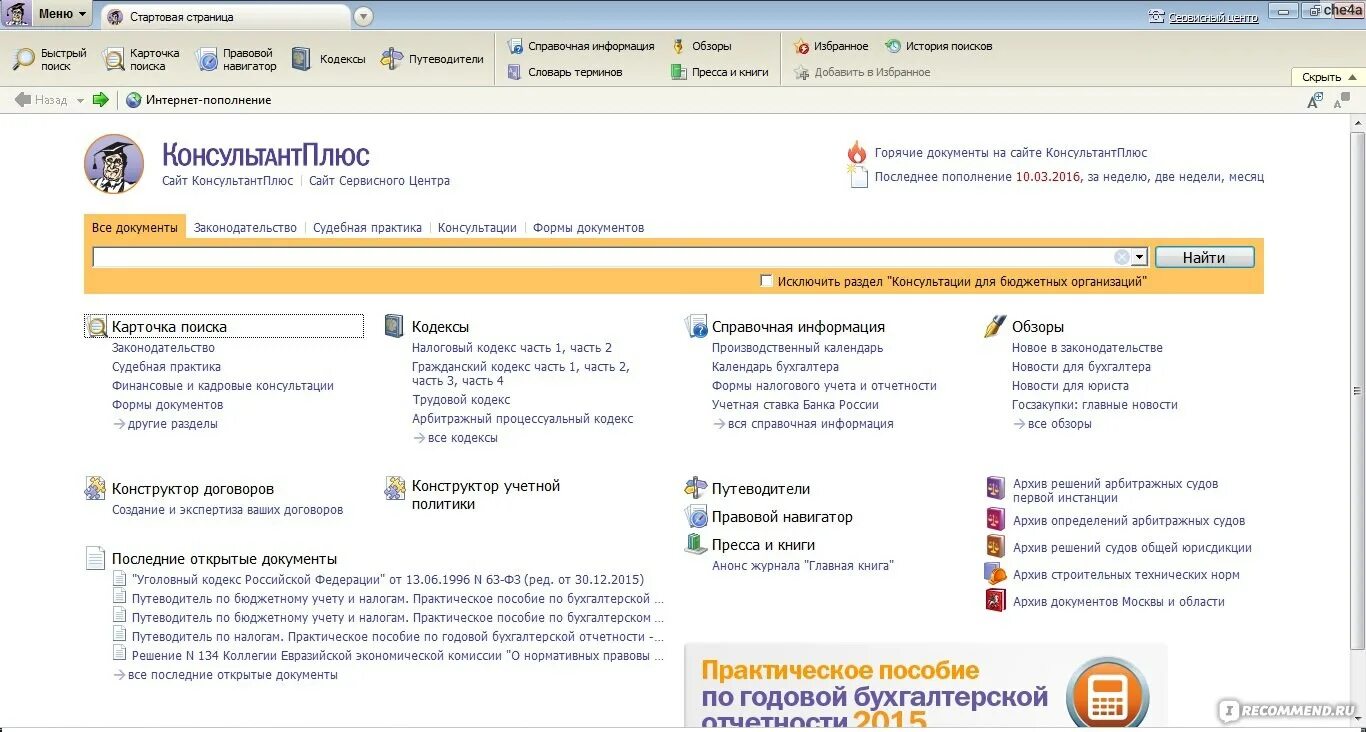Expand все кодексы list
The height and width of the screenshot is (732, 1366).
tap(462, 438)
